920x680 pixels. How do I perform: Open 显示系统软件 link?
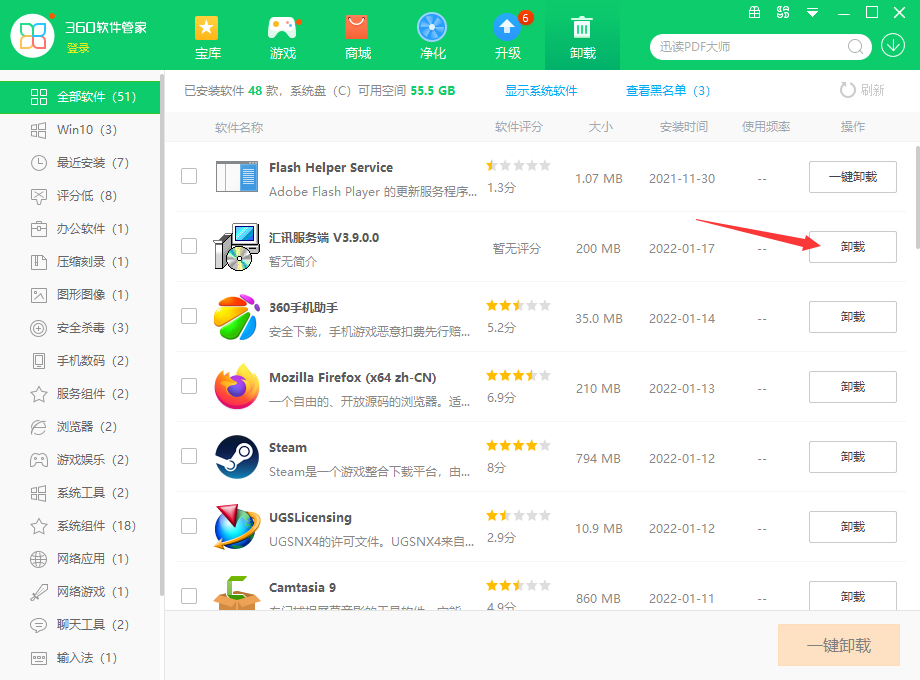tap(541, 90)
